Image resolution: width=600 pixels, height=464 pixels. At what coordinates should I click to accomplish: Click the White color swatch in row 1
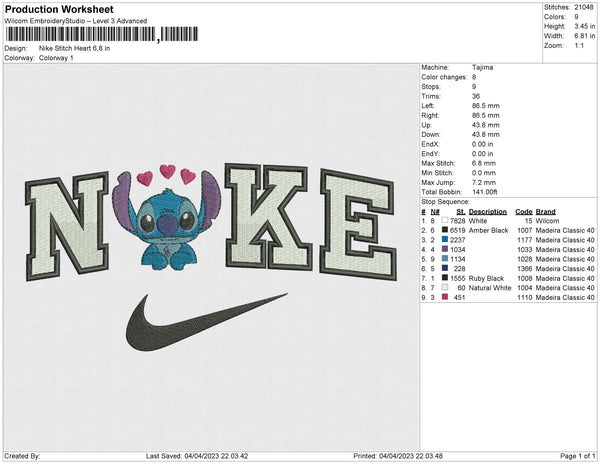[445, 220]
